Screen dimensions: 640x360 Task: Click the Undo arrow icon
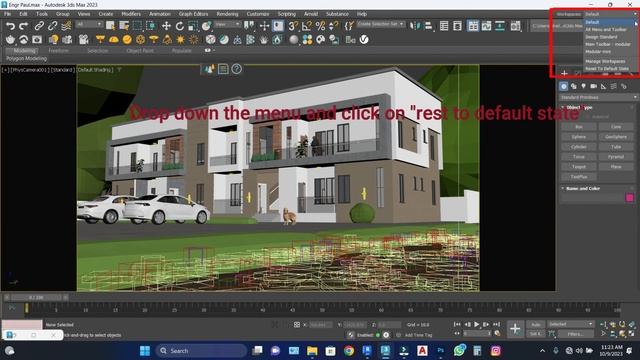tap(10, 26)
